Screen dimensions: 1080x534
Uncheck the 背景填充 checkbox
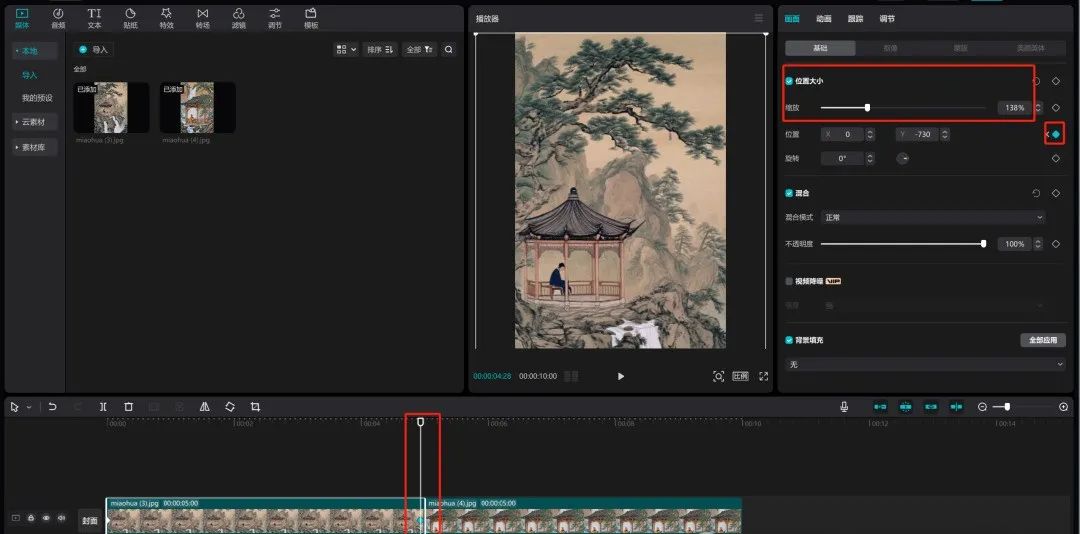pos(789,340)
